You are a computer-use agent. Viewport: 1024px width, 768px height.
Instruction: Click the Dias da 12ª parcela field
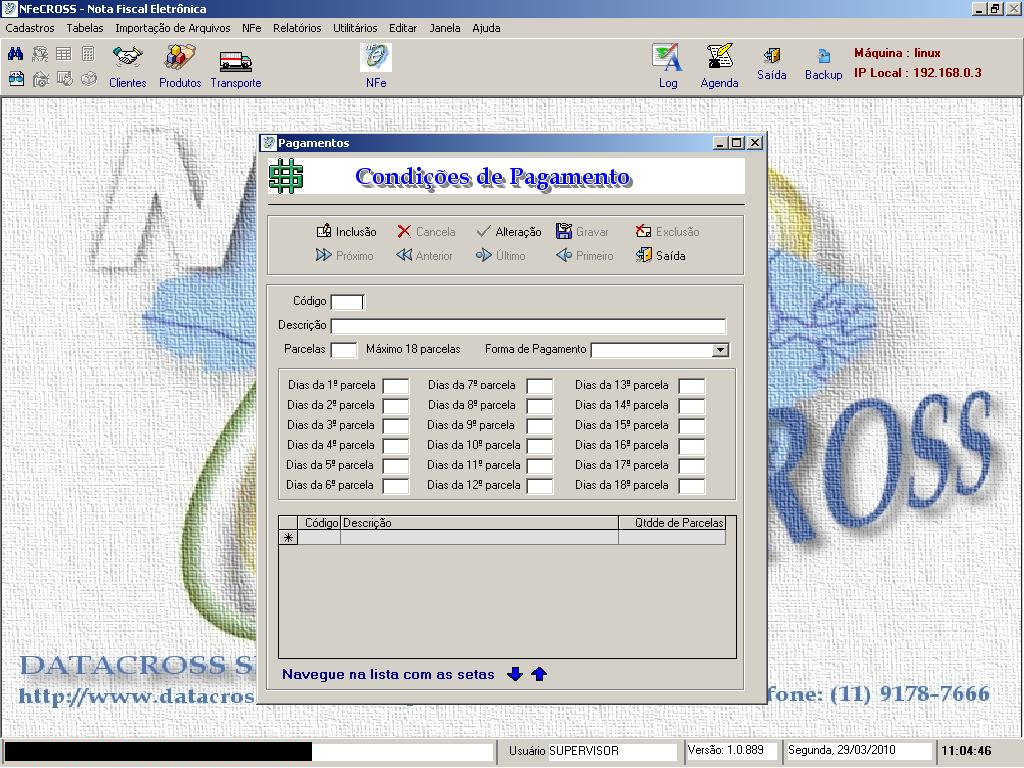(540, 486)
